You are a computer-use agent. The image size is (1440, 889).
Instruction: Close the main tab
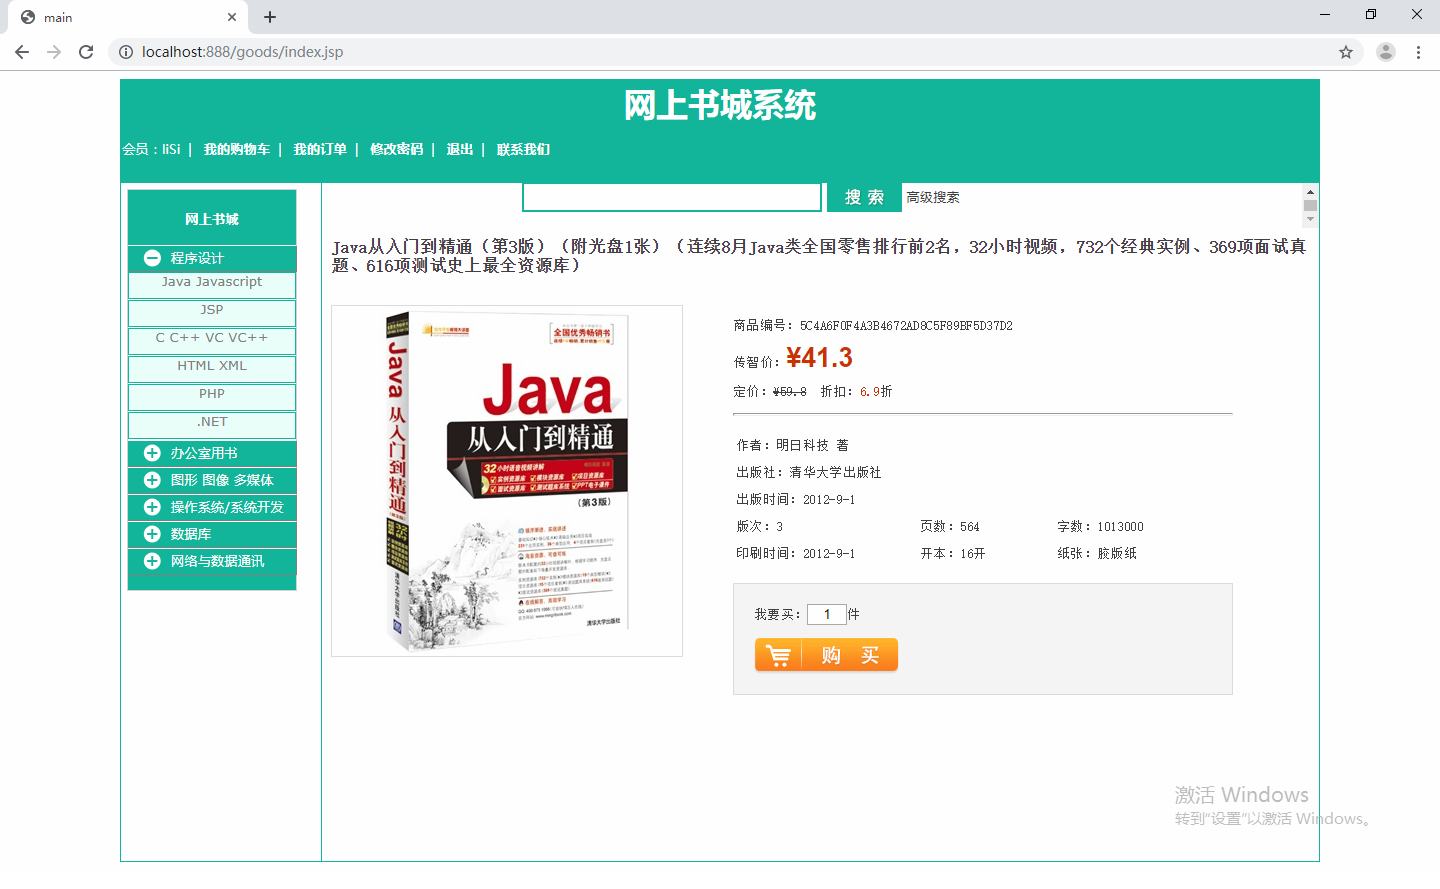click(x=232, y=17)
